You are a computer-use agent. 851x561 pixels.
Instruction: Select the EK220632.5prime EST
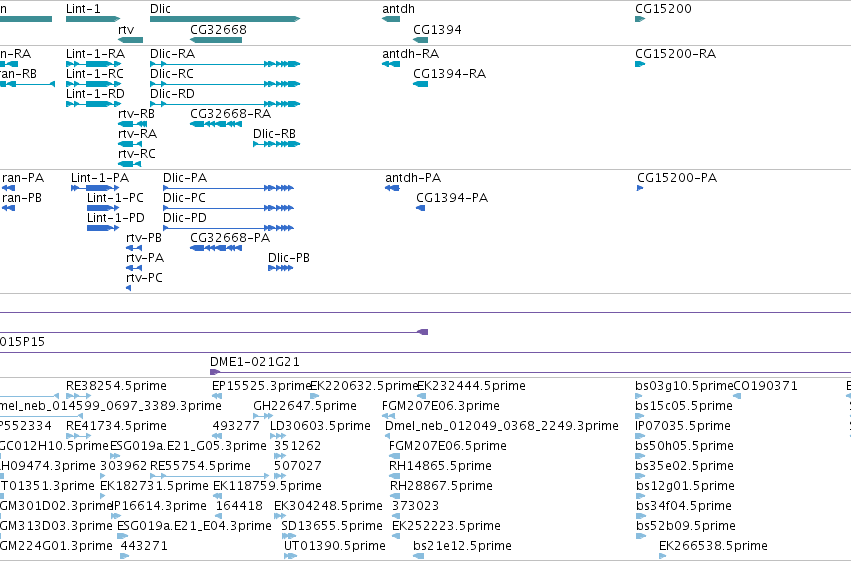[x=314, y=396]
